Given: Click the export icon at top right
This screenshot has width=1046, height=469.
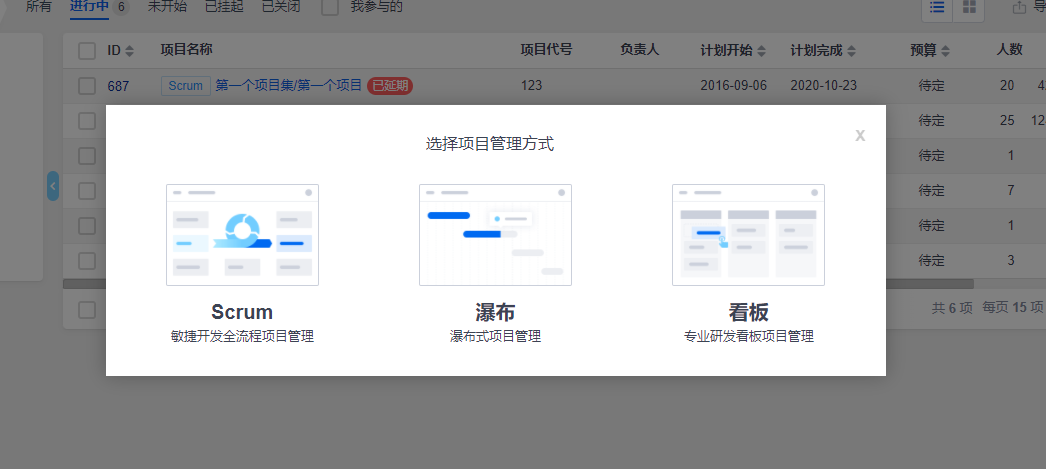Looking at the screenshot, I should pos(1019,7).
